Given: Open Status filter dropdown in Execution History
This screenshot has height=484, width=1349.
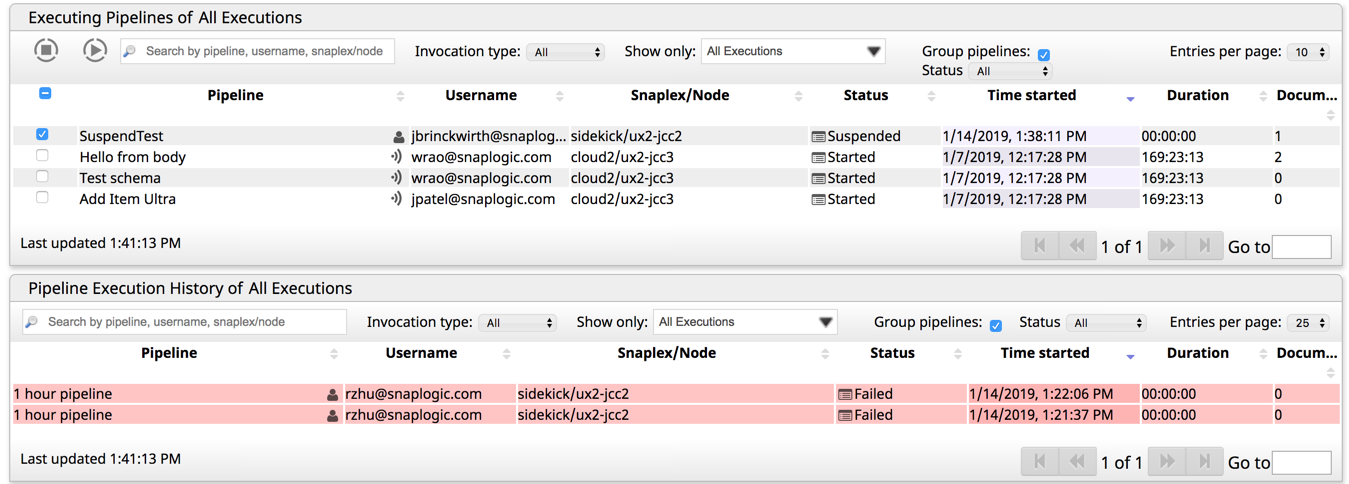Looking at the screenshot, I should pyautogui.click(x=1107, y=323).
